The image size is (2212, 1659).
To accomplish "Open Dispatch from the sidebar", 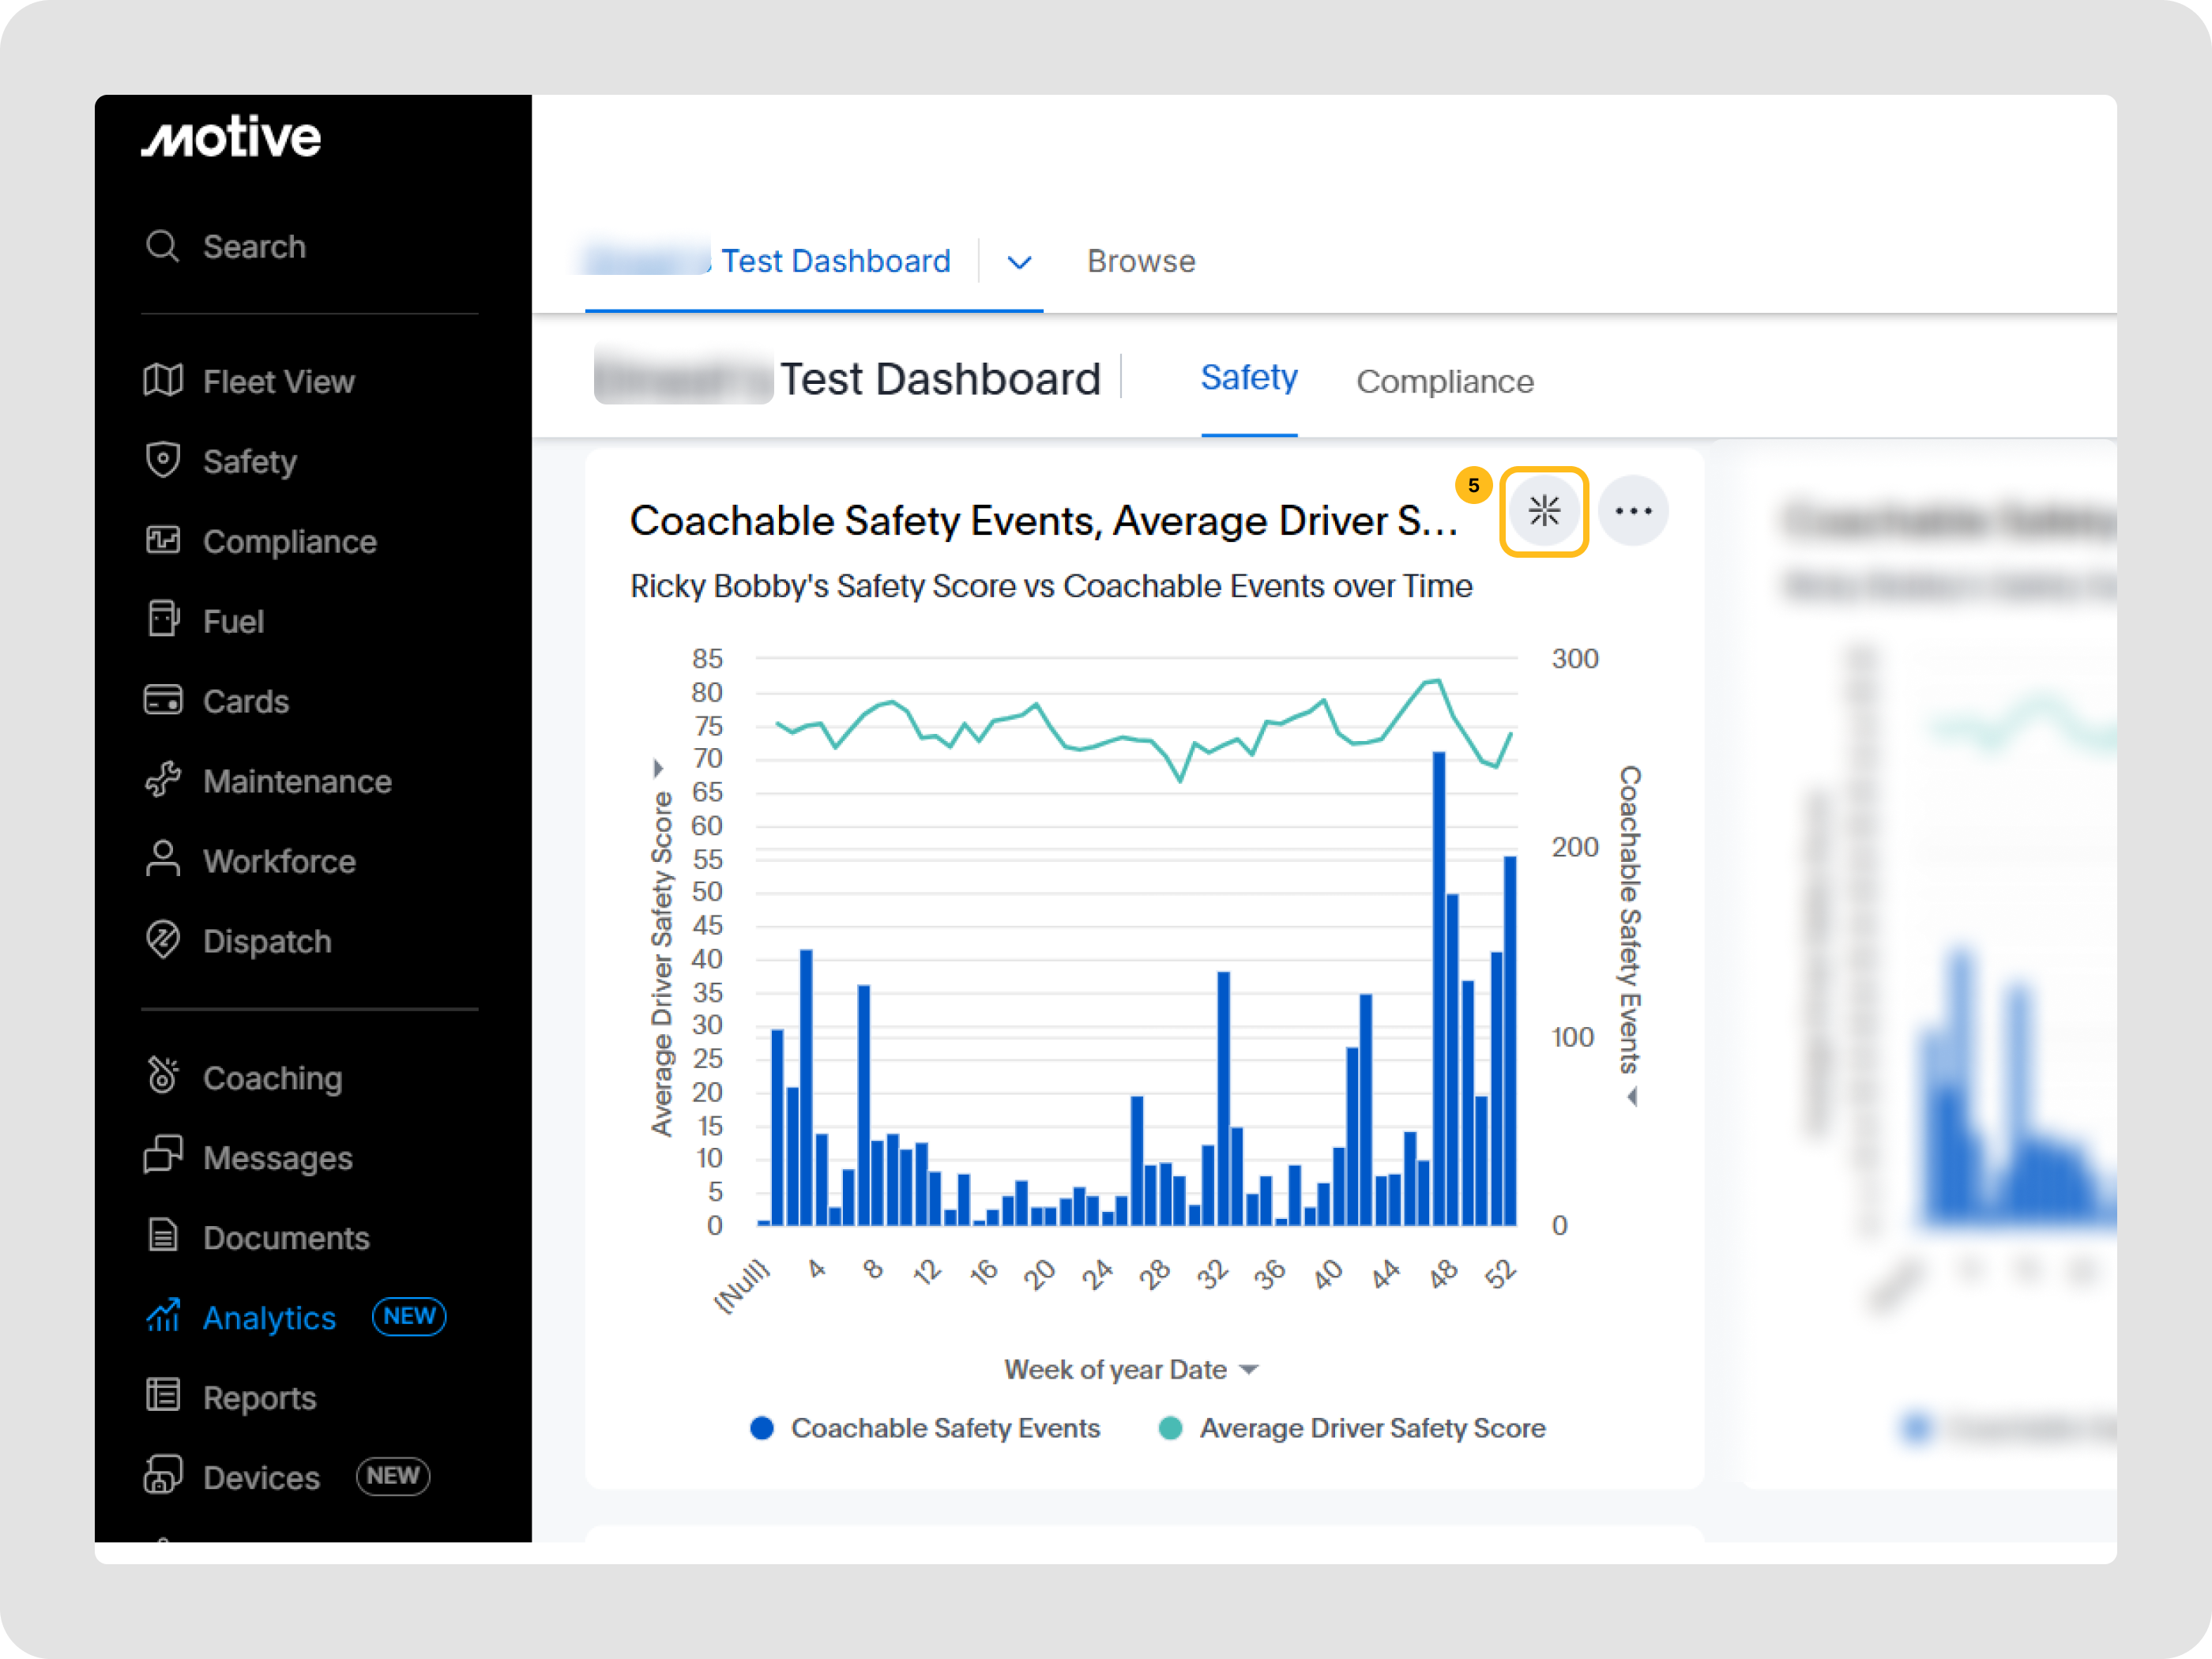I will [266, 941].
